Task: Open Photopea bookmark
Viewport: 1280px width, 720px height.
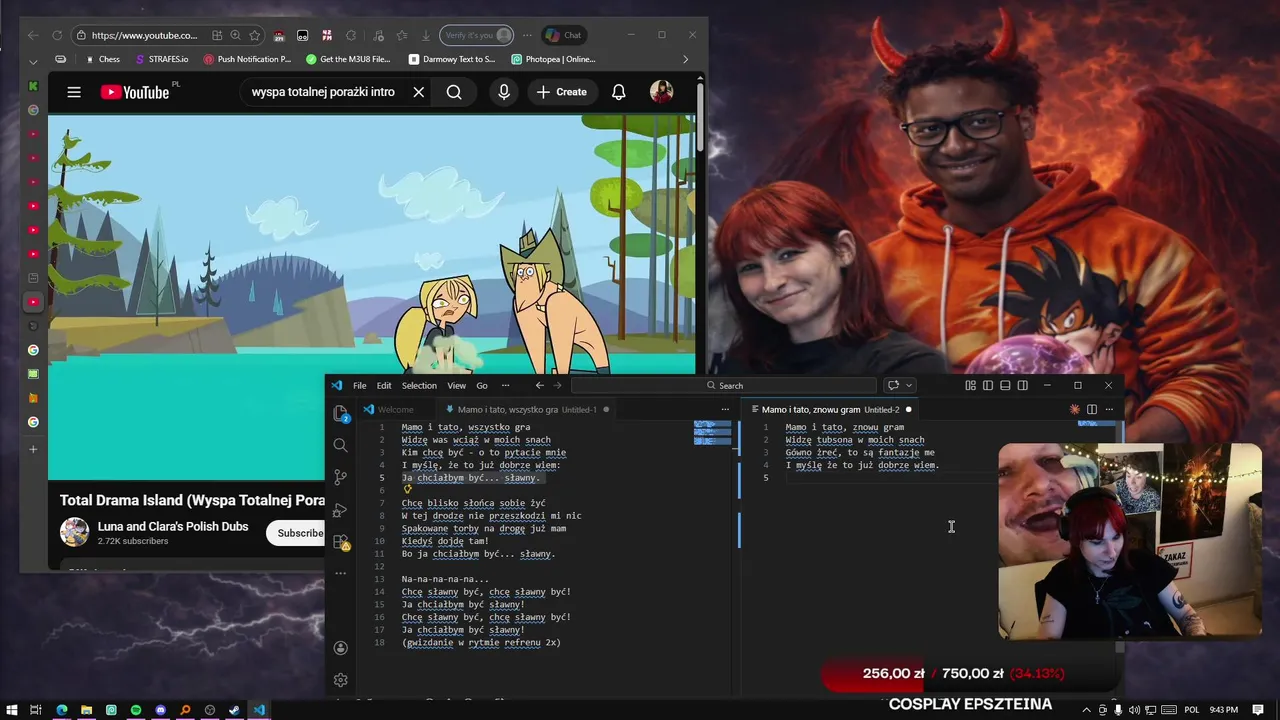Action: tap(553, 59)
